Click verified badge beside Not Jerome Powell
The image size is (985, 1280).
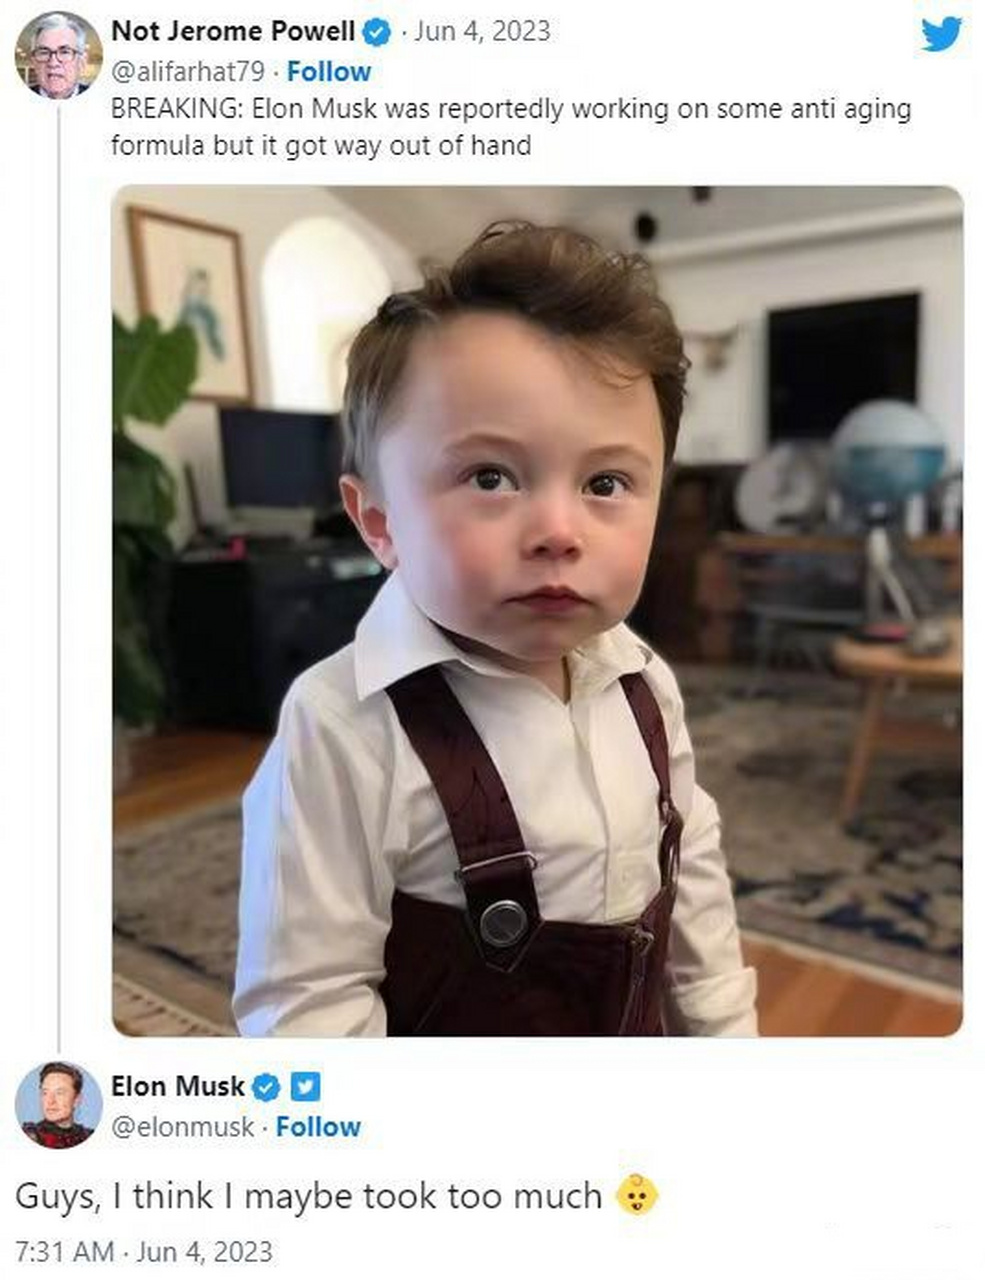click(x=376, y=33)
